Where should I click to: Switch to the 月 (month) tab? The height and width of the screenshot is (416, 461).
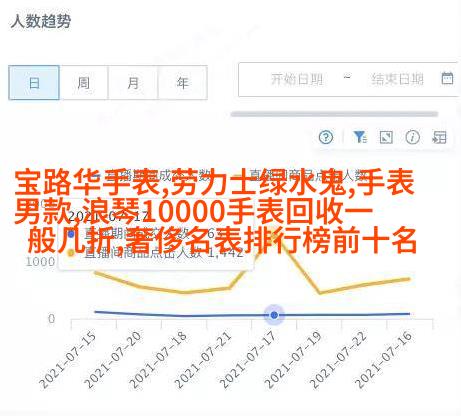pos(133,83)
